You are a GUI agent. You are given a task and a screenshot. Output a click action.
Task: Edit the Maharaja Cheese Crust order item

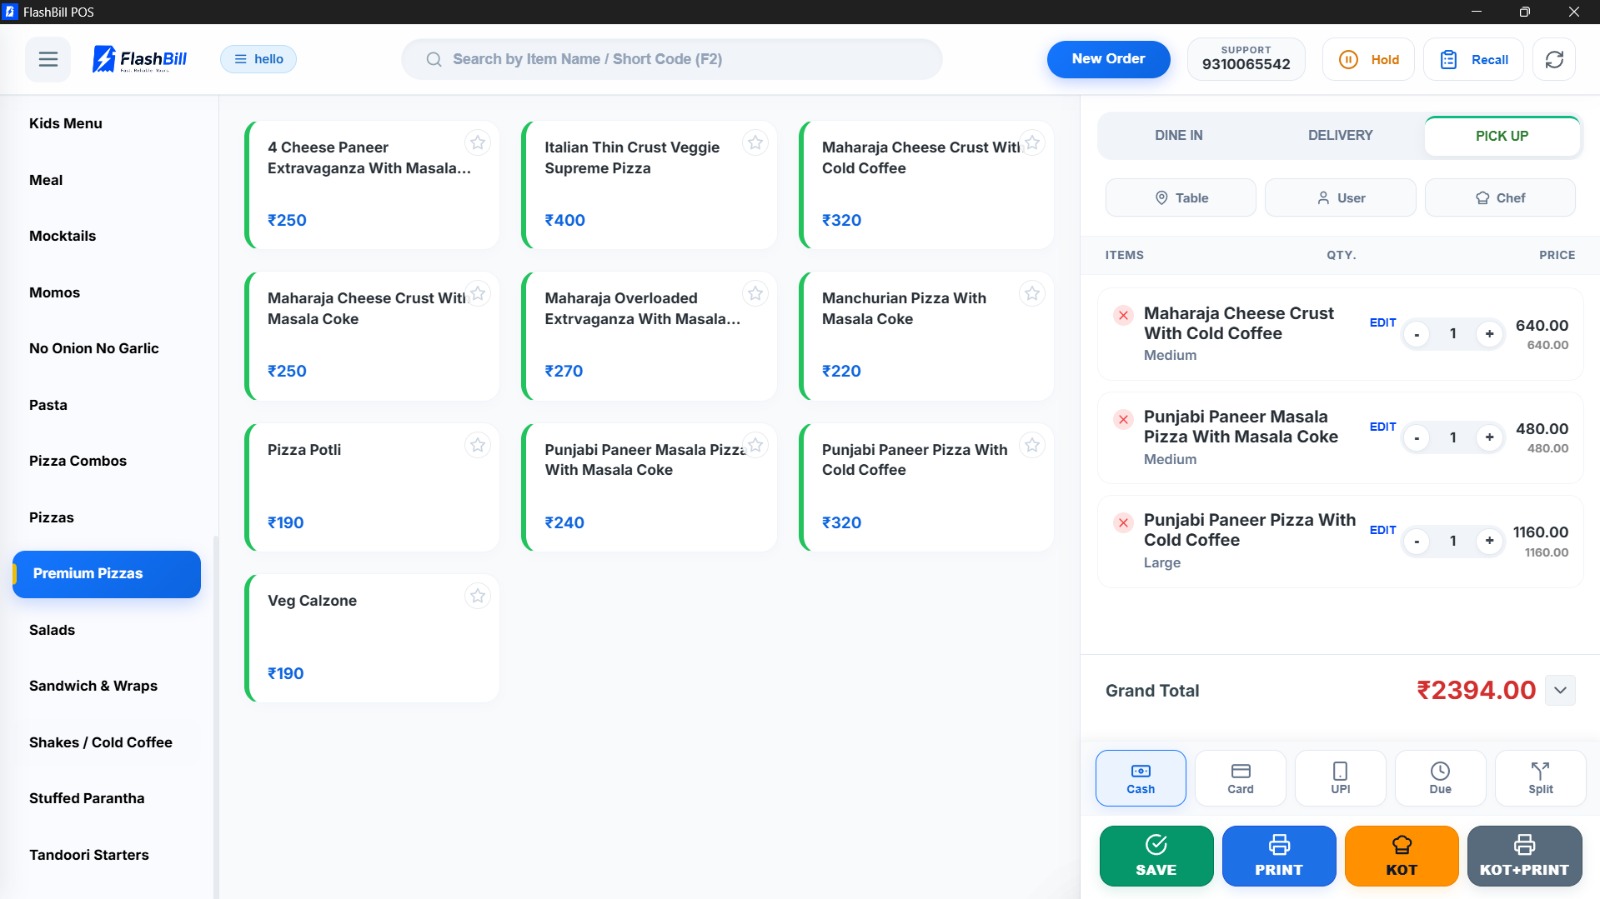pyautogui.click(x=1383, y=323)
